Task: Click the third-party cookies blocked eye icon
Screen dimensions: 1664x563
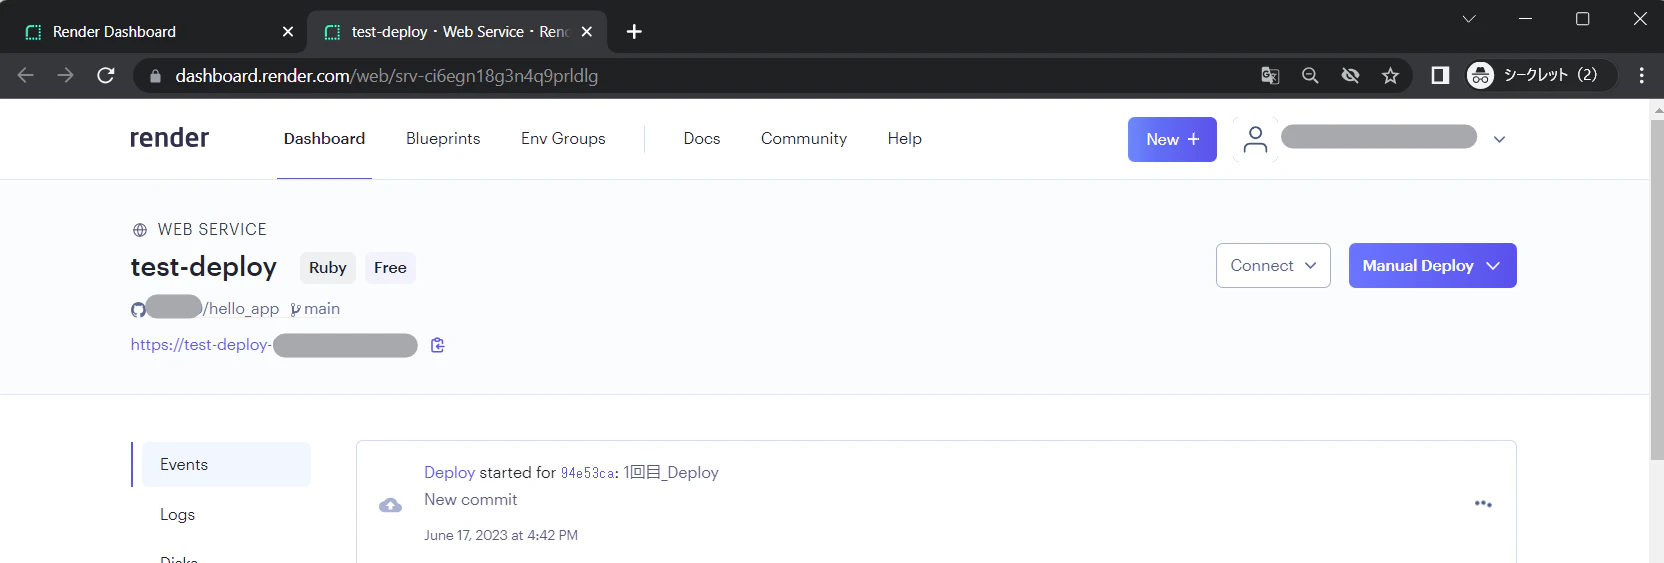Action: click(1350, 75)
